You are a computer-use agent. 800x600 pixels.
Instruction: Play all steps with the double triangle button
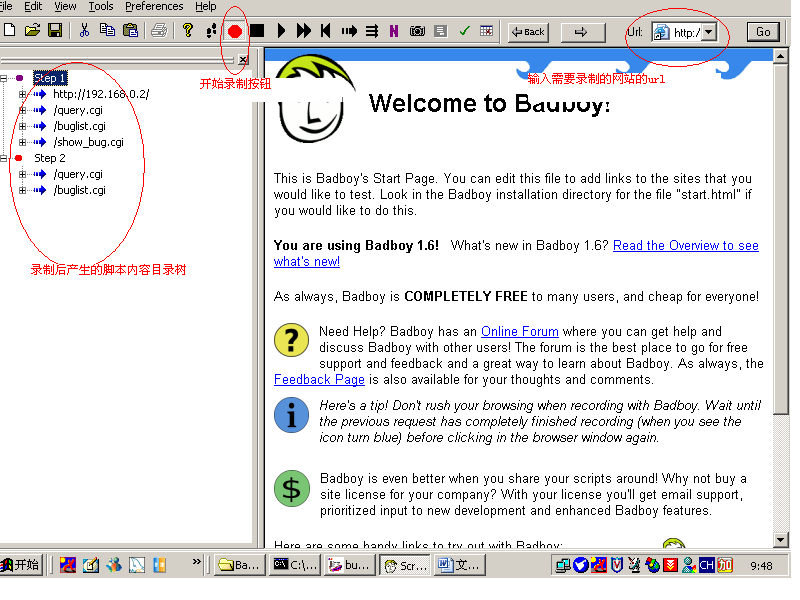(304, 31)
